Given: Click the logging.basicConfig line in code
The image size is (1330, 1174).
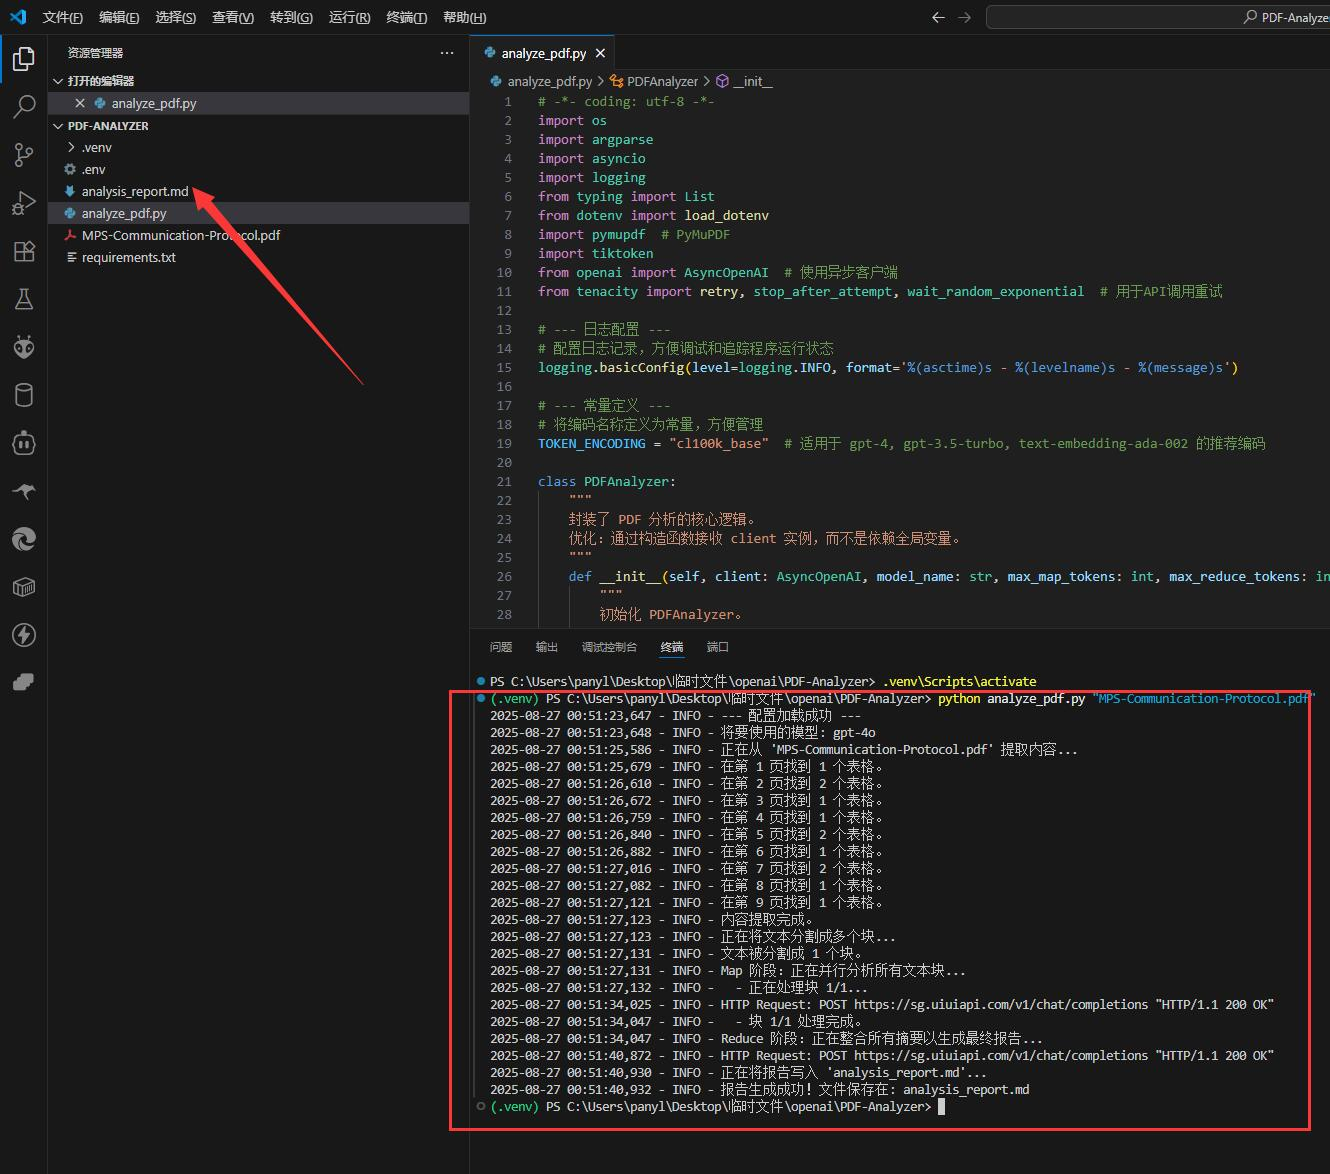Looking at the screenshot, I should (888, 367).
